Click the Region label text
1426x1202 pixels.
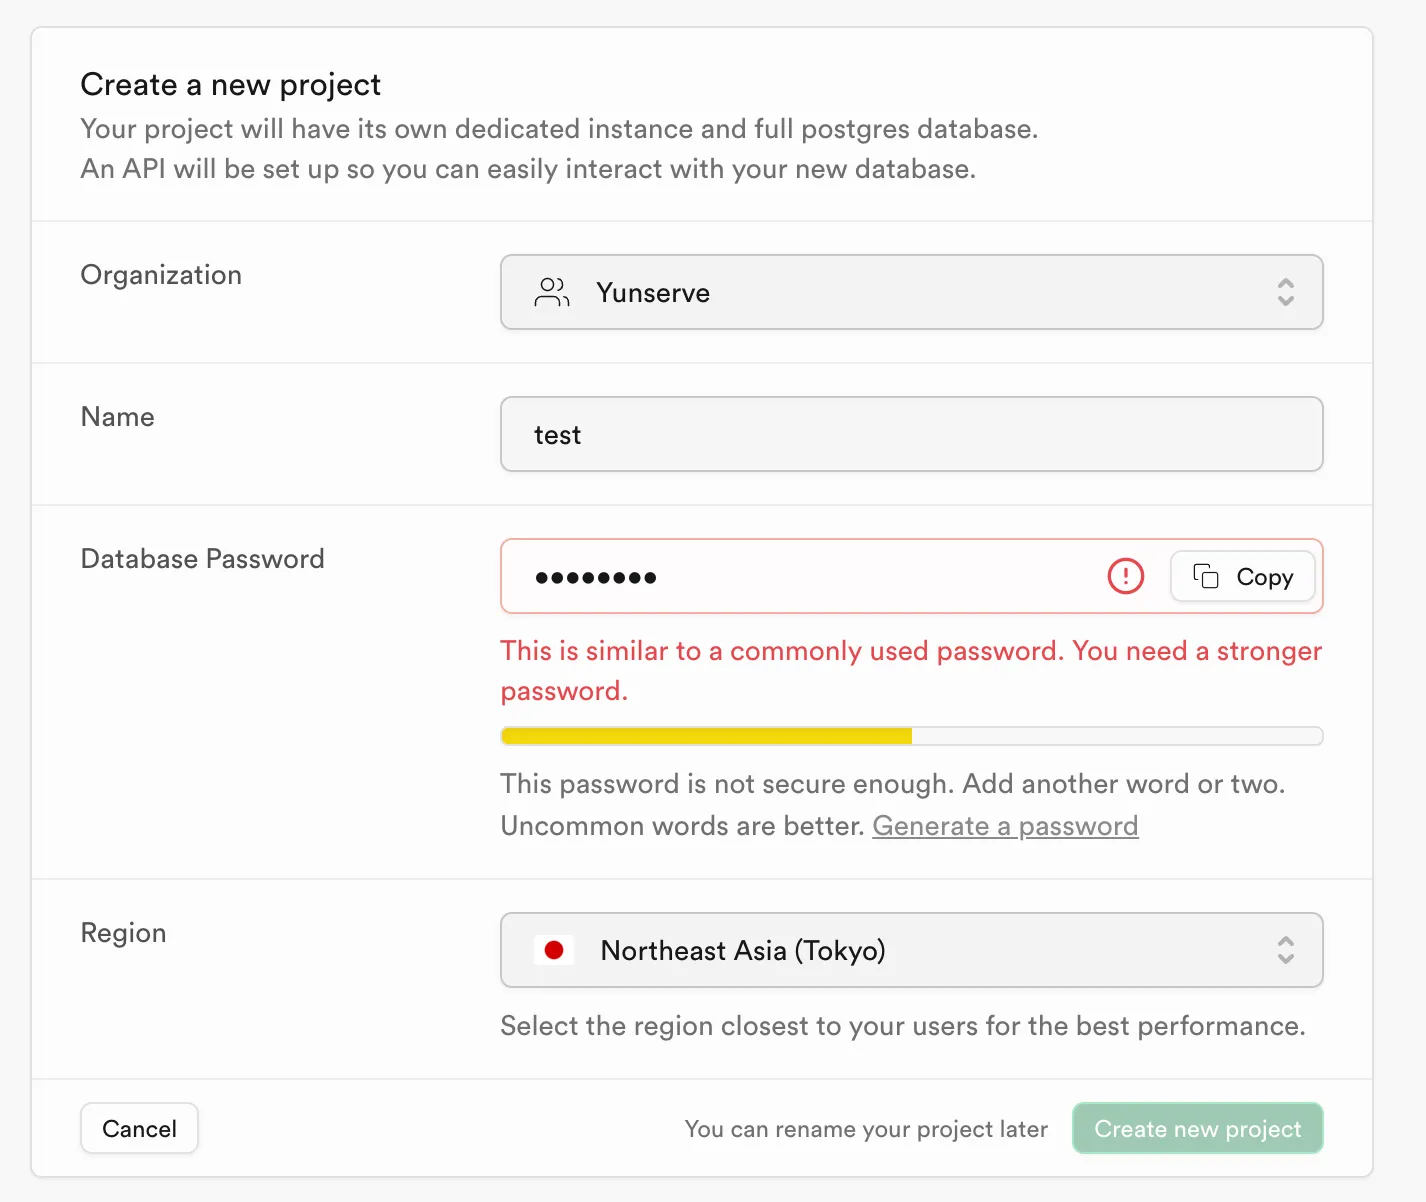pos(123,933)
